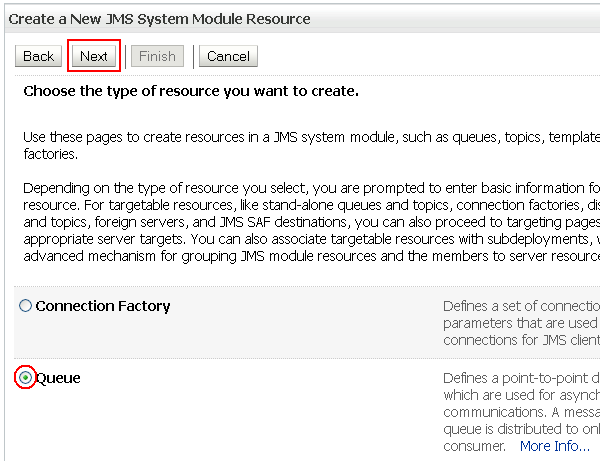Click the 'Choose the type of resource' heading

[x=191, y=92]
